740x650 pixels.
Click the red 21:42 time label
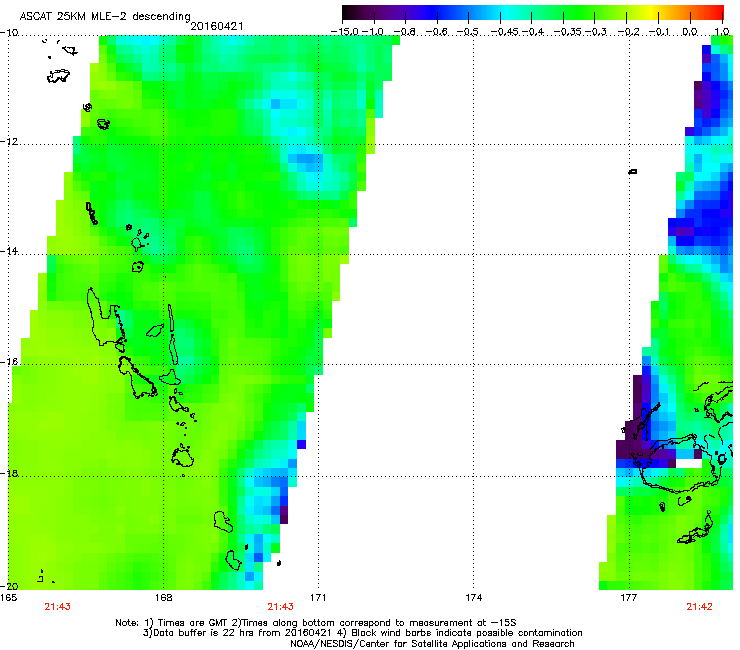(699, 607)
